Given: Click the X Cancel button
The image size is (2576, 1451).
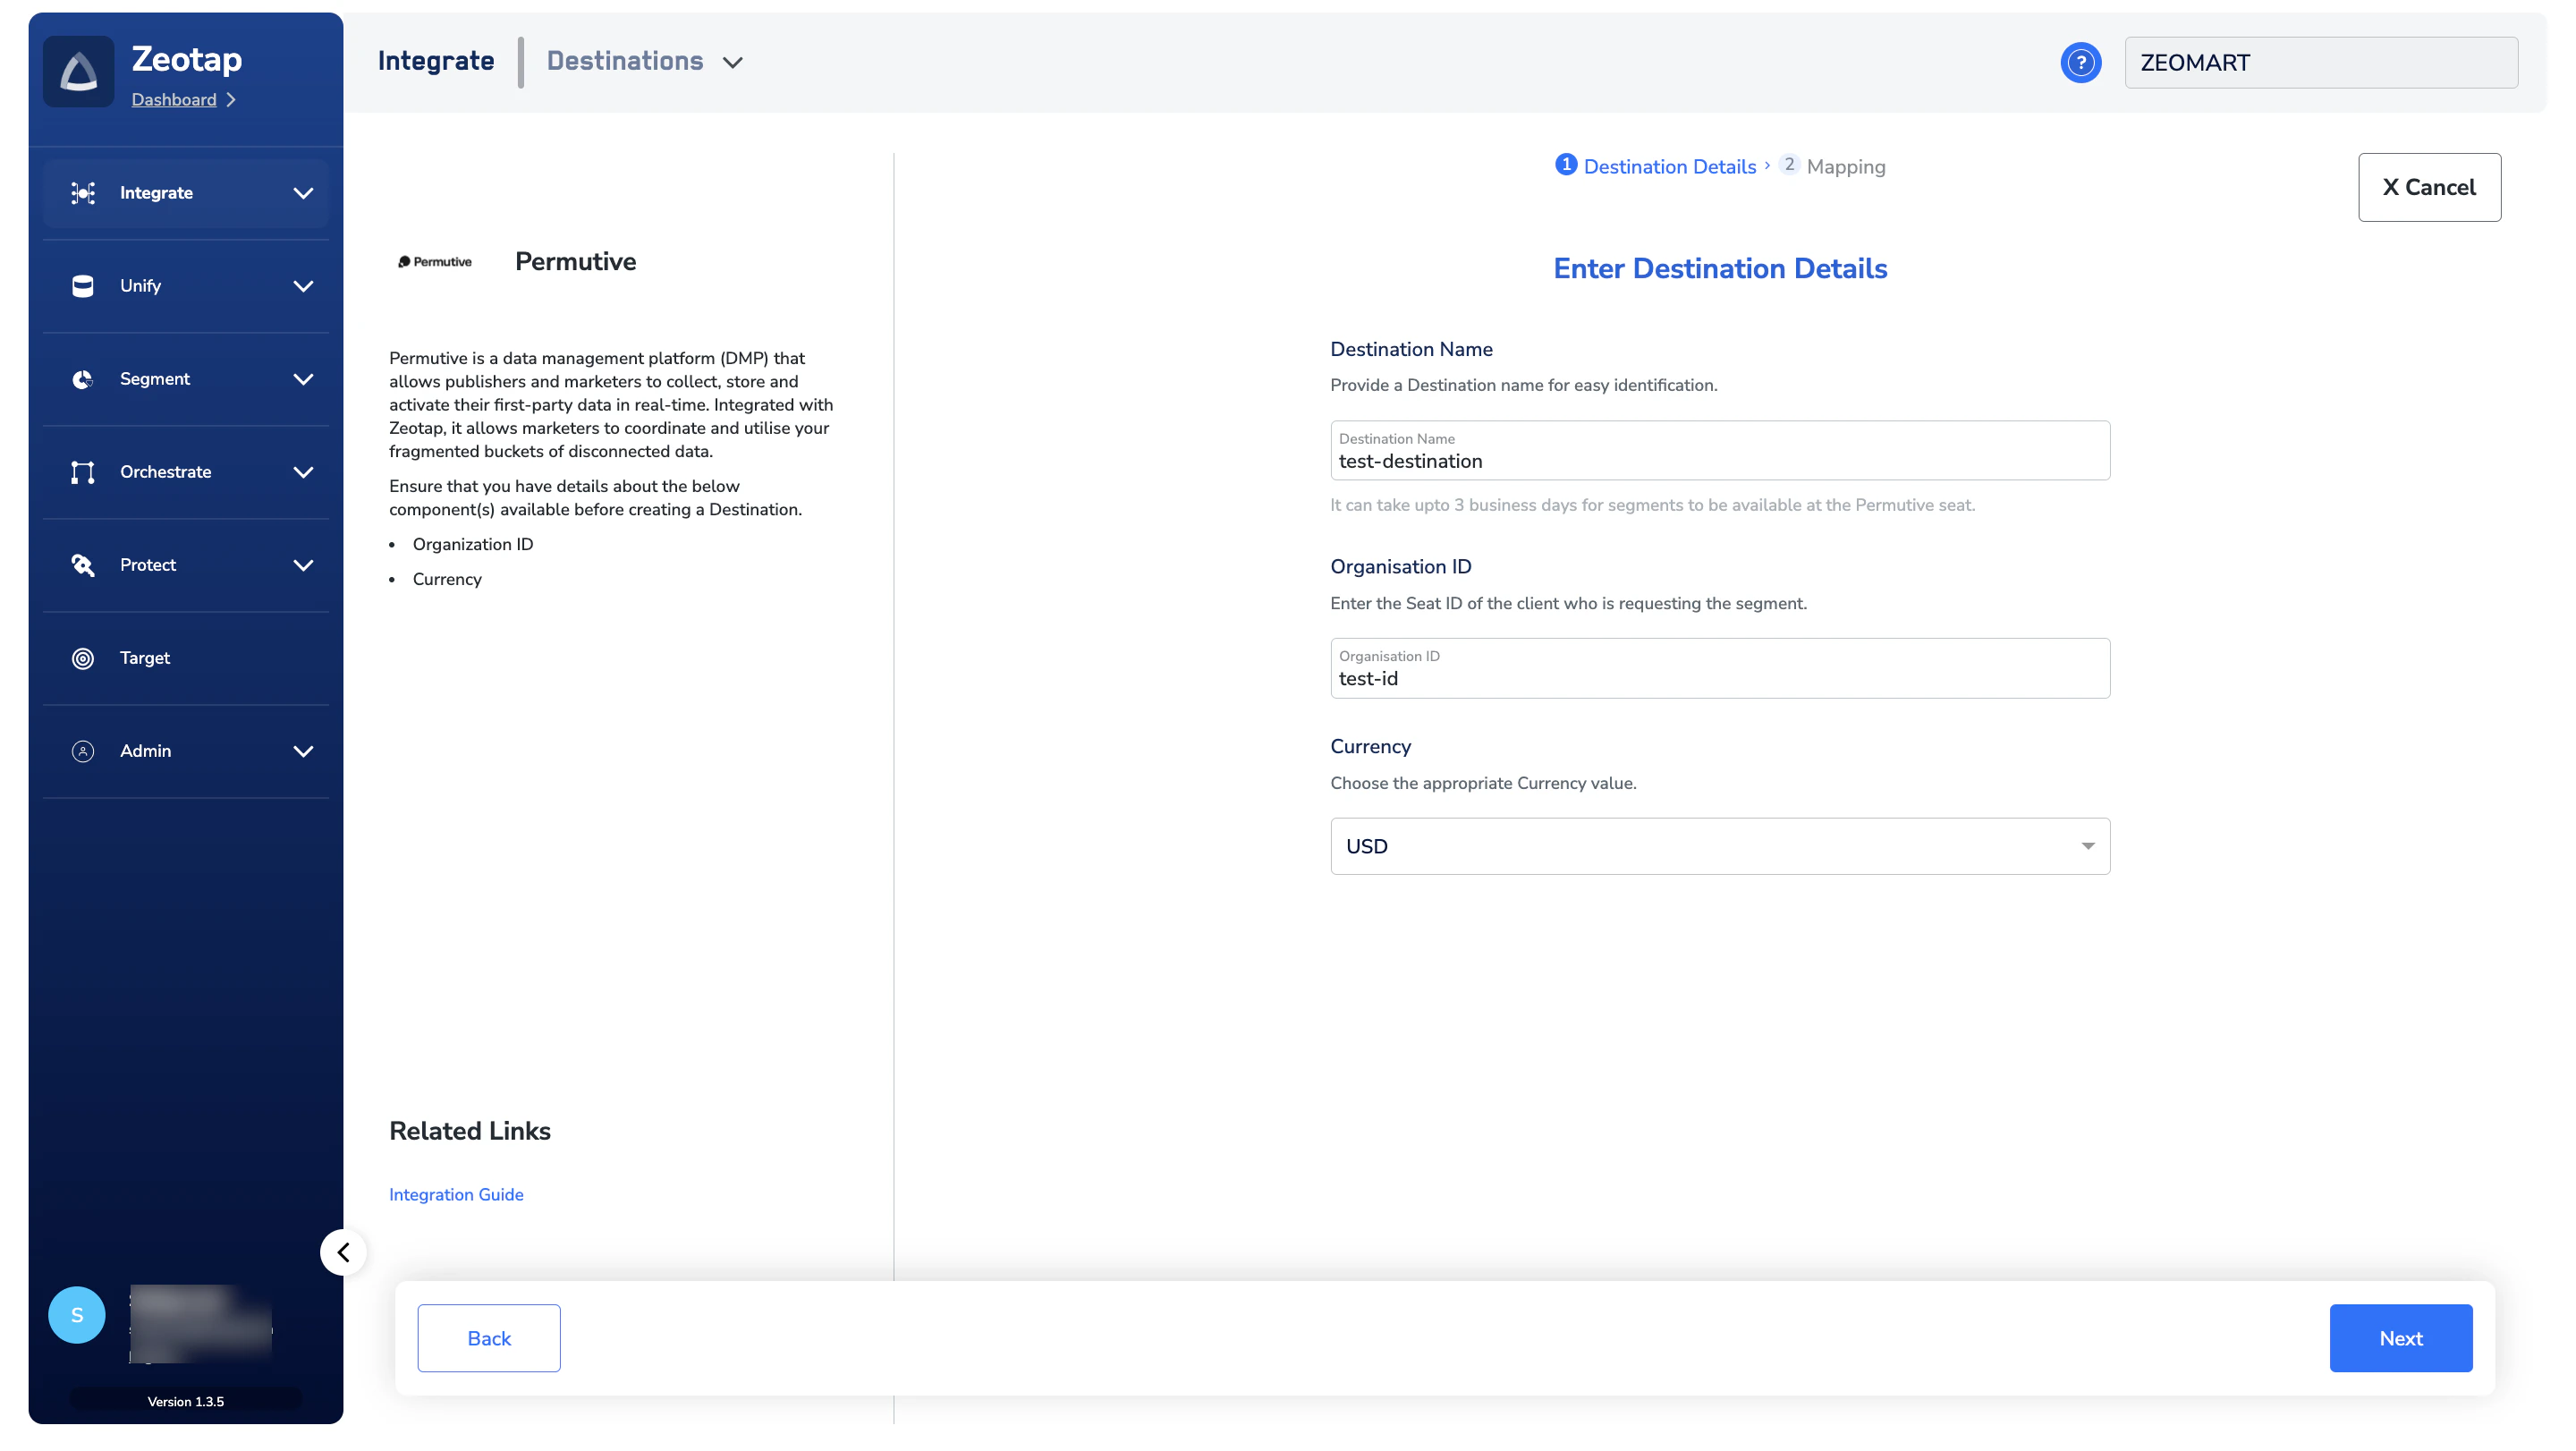Looking at the screenshot, I should click(x=2429, y=187).
